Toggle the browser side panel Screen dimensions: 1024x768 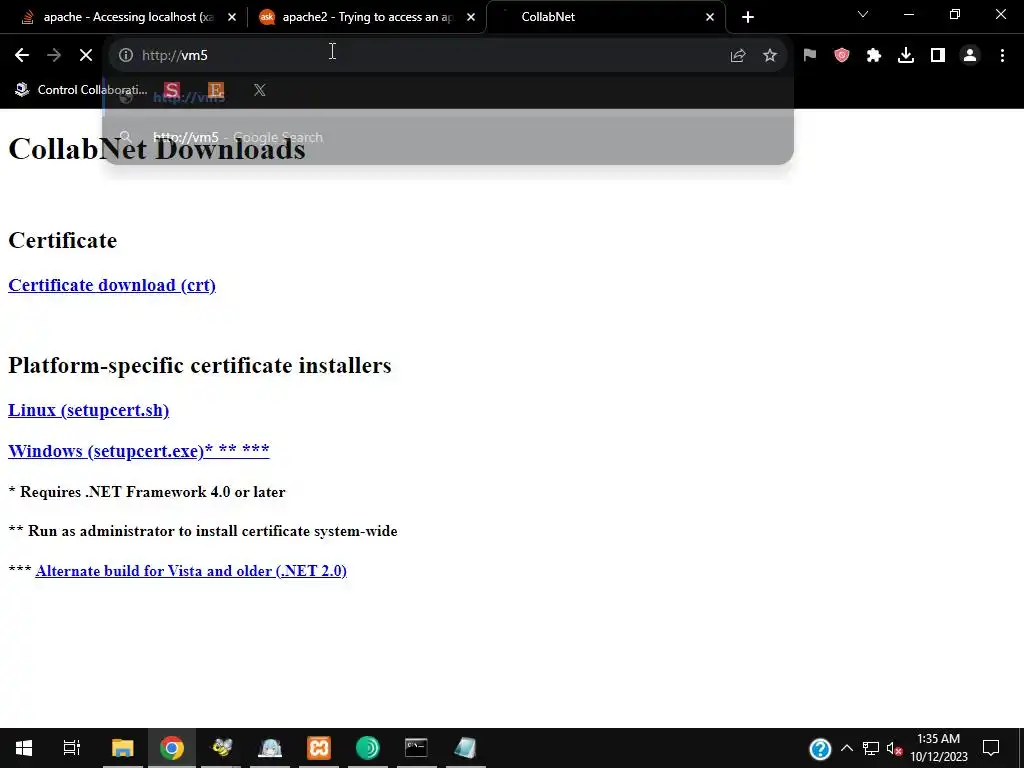click(x=938, y=56)
